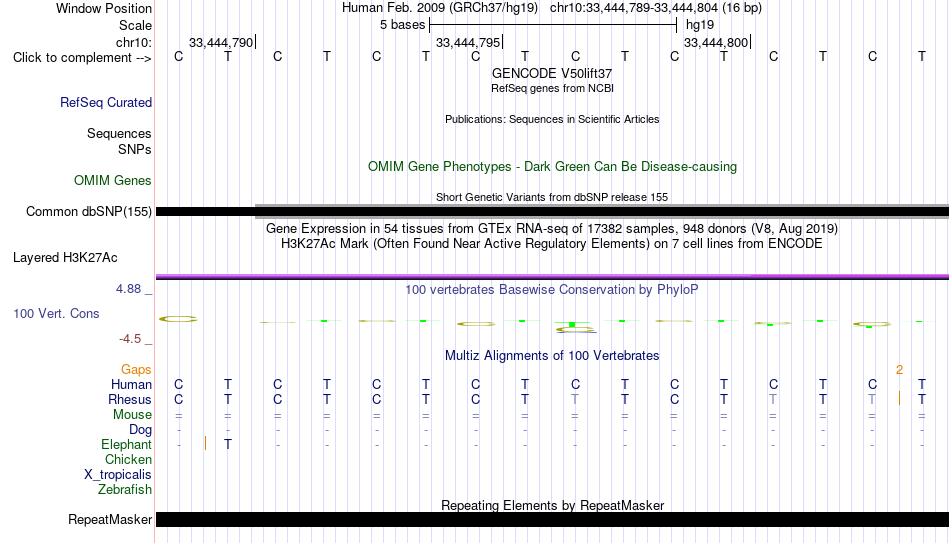Image resolution: width=950 pixels, height=543 pixels.
Task: Click the '5 bases' scale label
Action: [x=402, y=25]
